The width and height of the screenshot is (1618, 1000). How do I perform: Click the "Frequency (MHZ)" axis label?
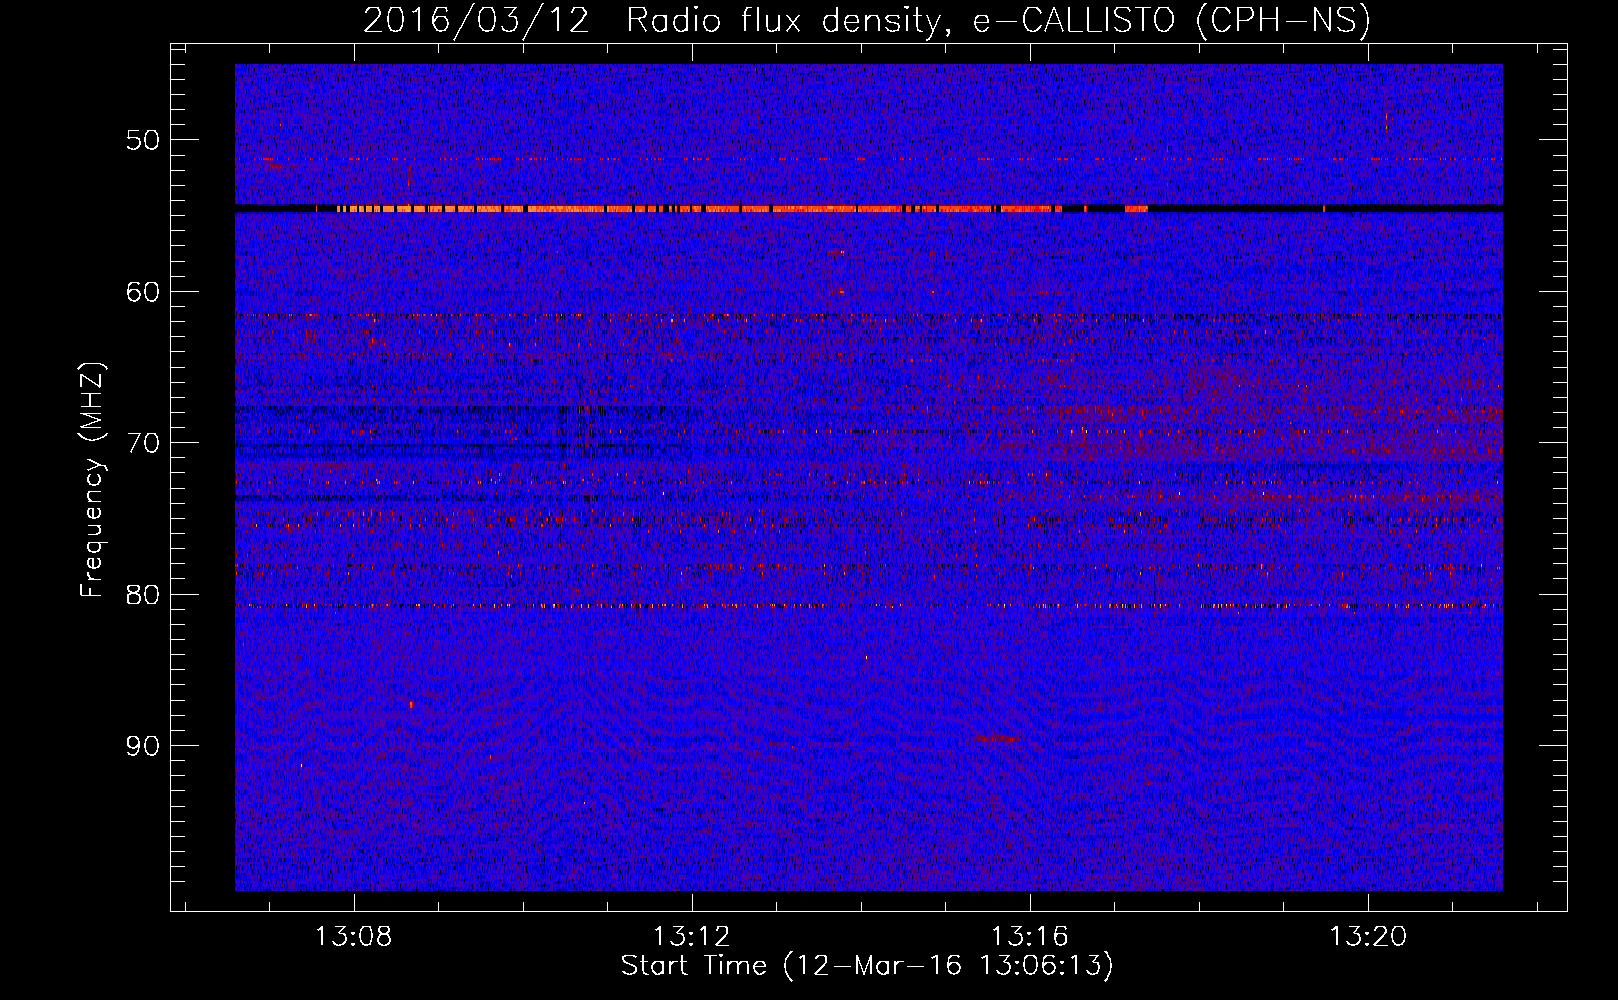tap(92, 480)
